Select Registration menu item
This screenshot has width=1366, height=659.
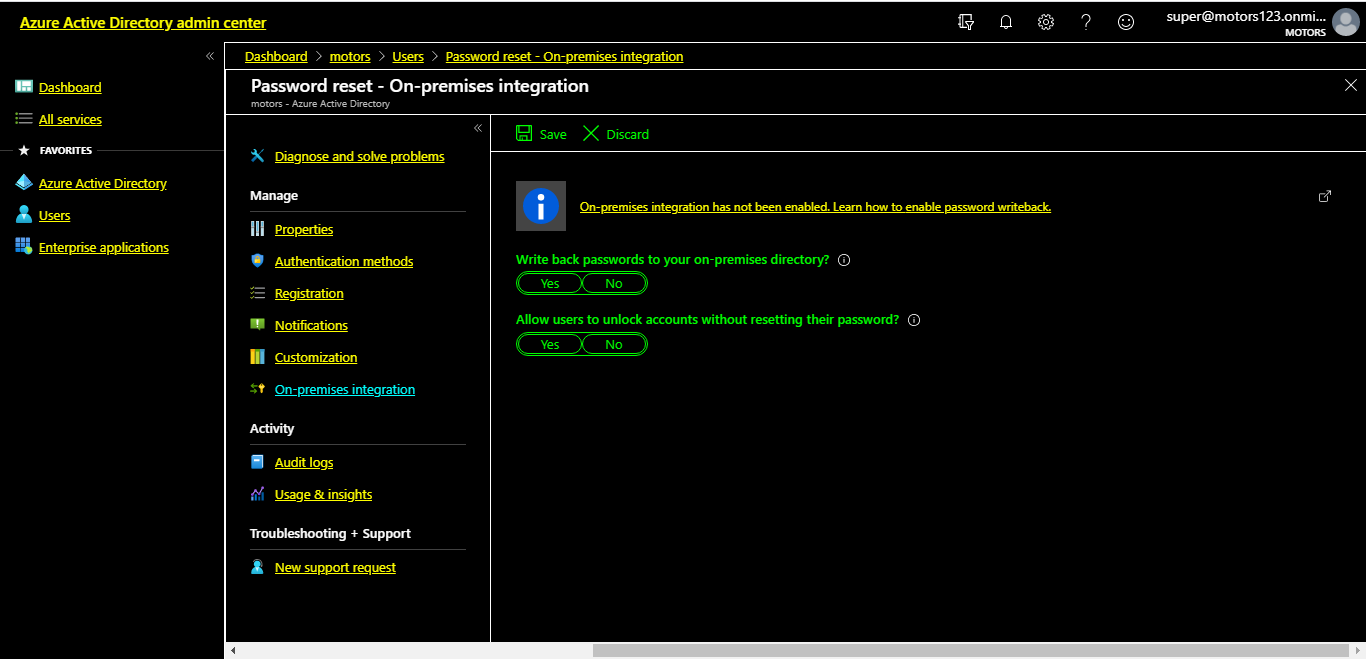pos(309,293)
